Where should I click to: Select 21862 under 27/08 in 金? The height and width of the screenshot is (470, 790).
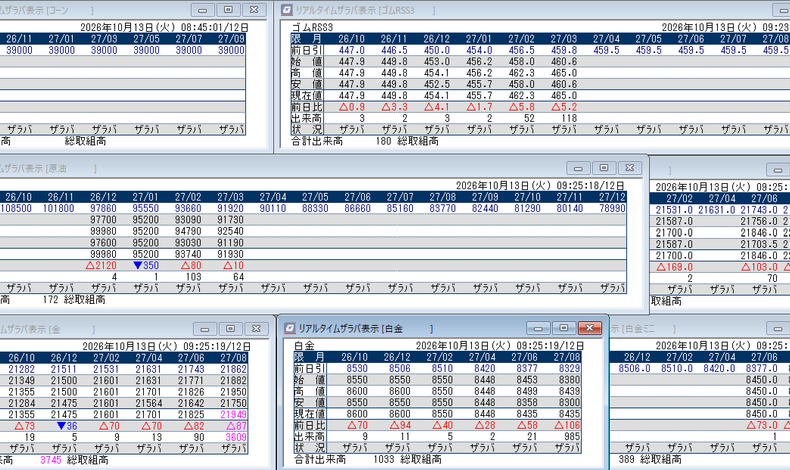pyautogui.click(x=233, y=369)
